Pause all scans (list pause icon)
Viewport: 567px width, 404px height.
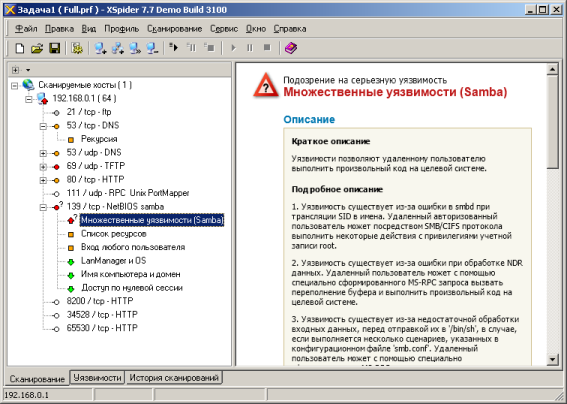(x=191, y=47)
